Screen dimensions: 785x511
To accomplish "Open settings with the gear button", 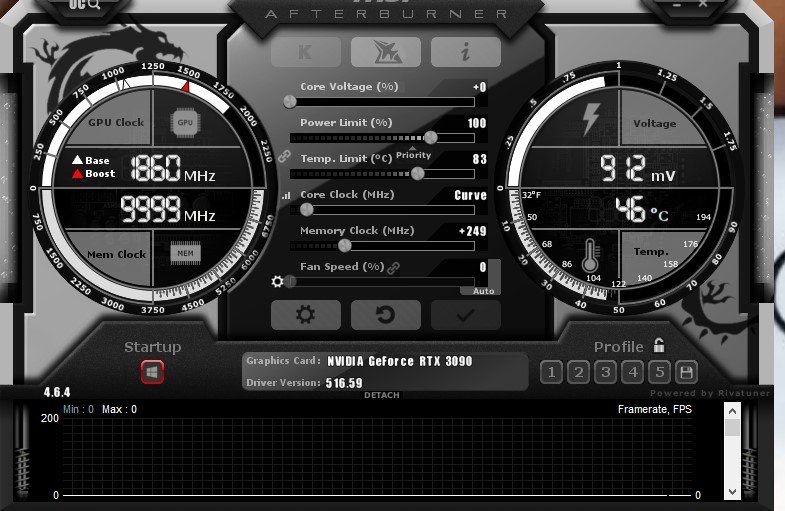I will coord(306,315).
